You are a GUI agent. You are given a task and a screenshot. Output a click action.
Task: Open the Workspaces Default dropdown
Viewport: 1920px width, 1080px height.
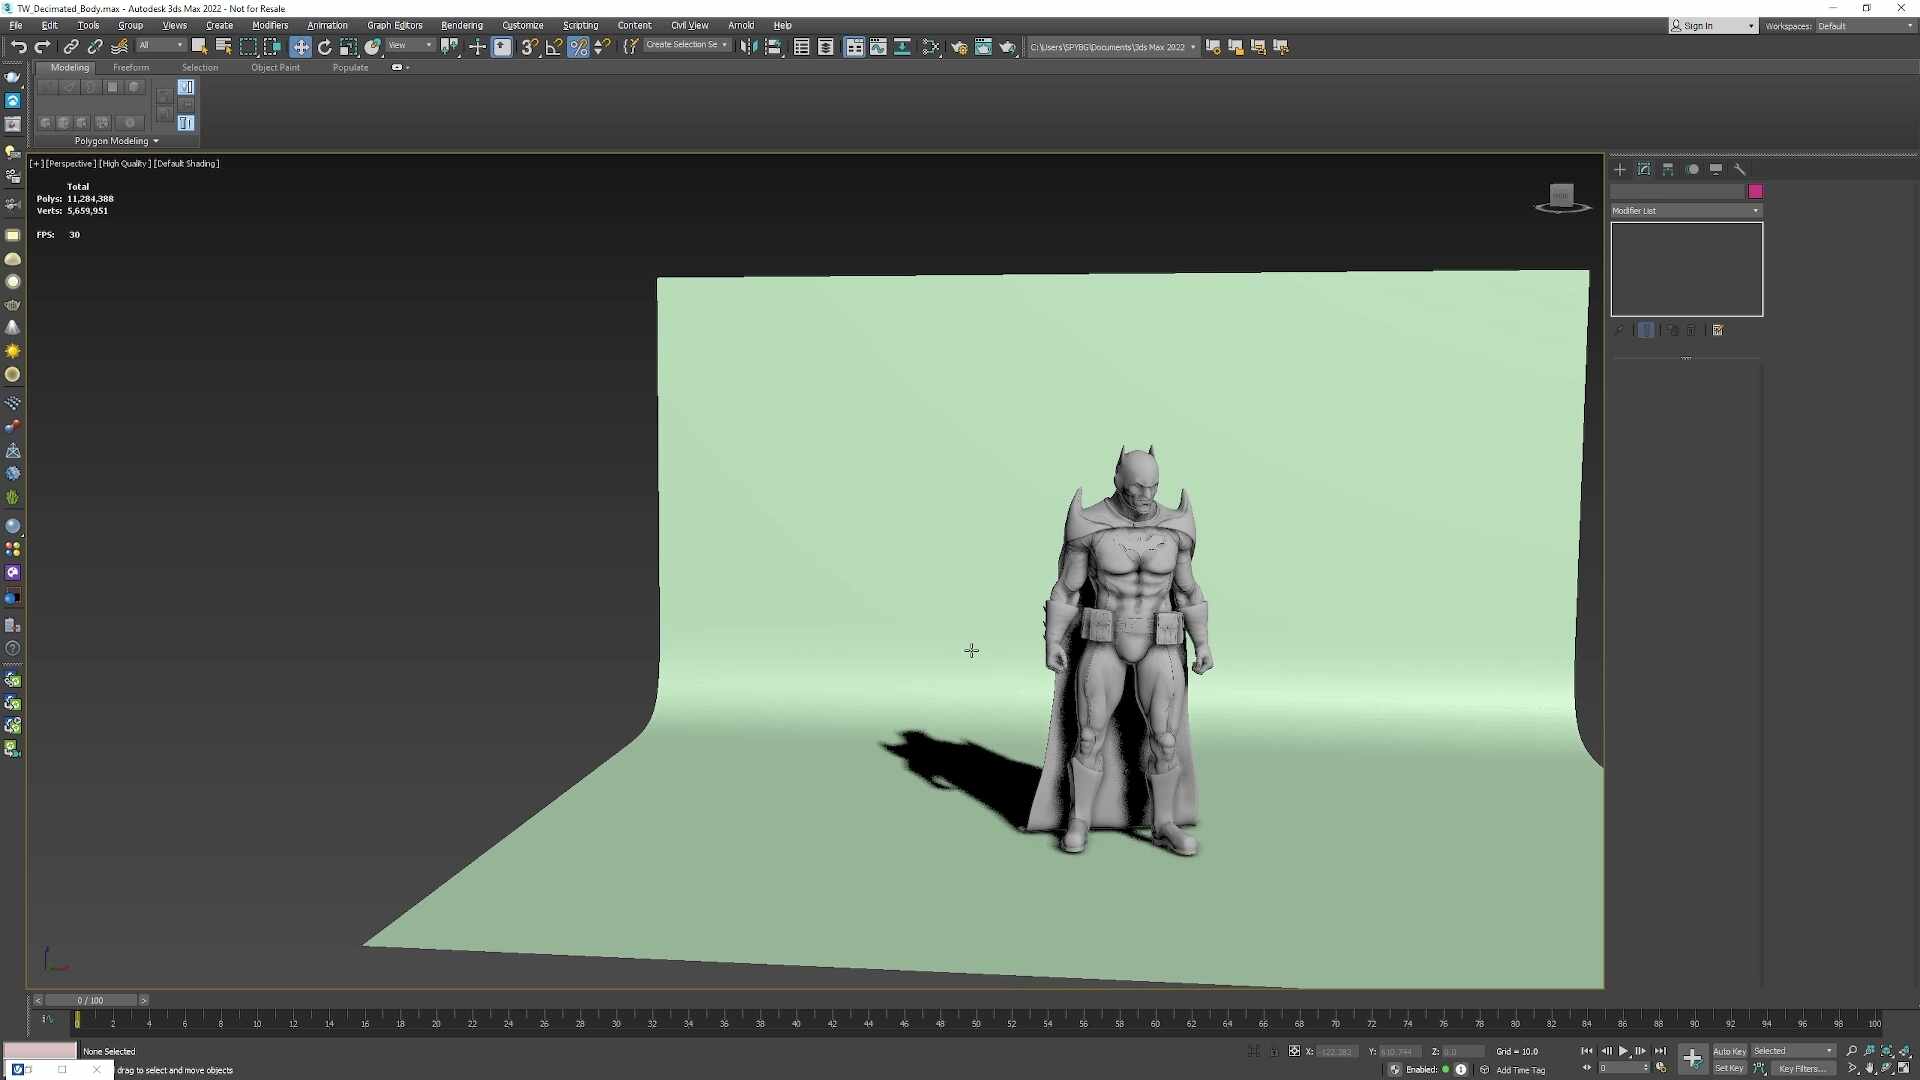coord(1865,26)
